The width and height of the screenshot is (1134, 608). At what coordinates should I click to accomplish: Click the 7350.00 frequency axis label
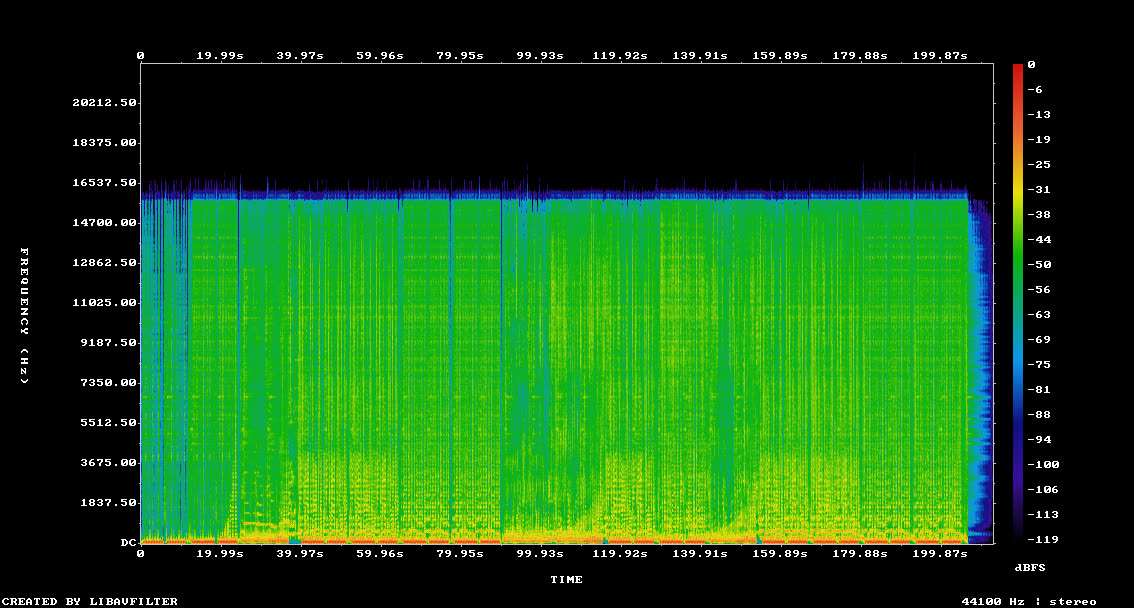coord(108,383)
